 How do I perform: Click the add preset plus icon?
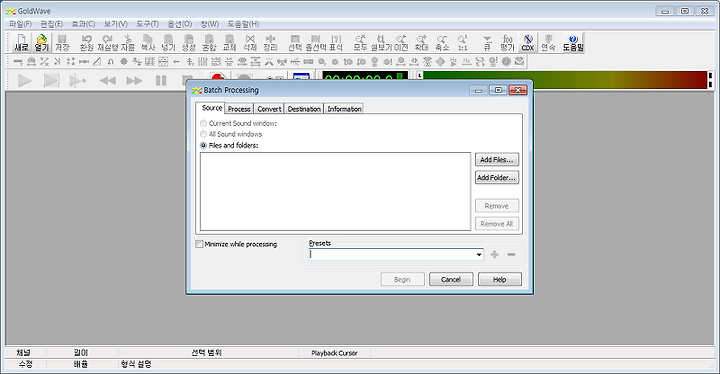click(495, 255)
